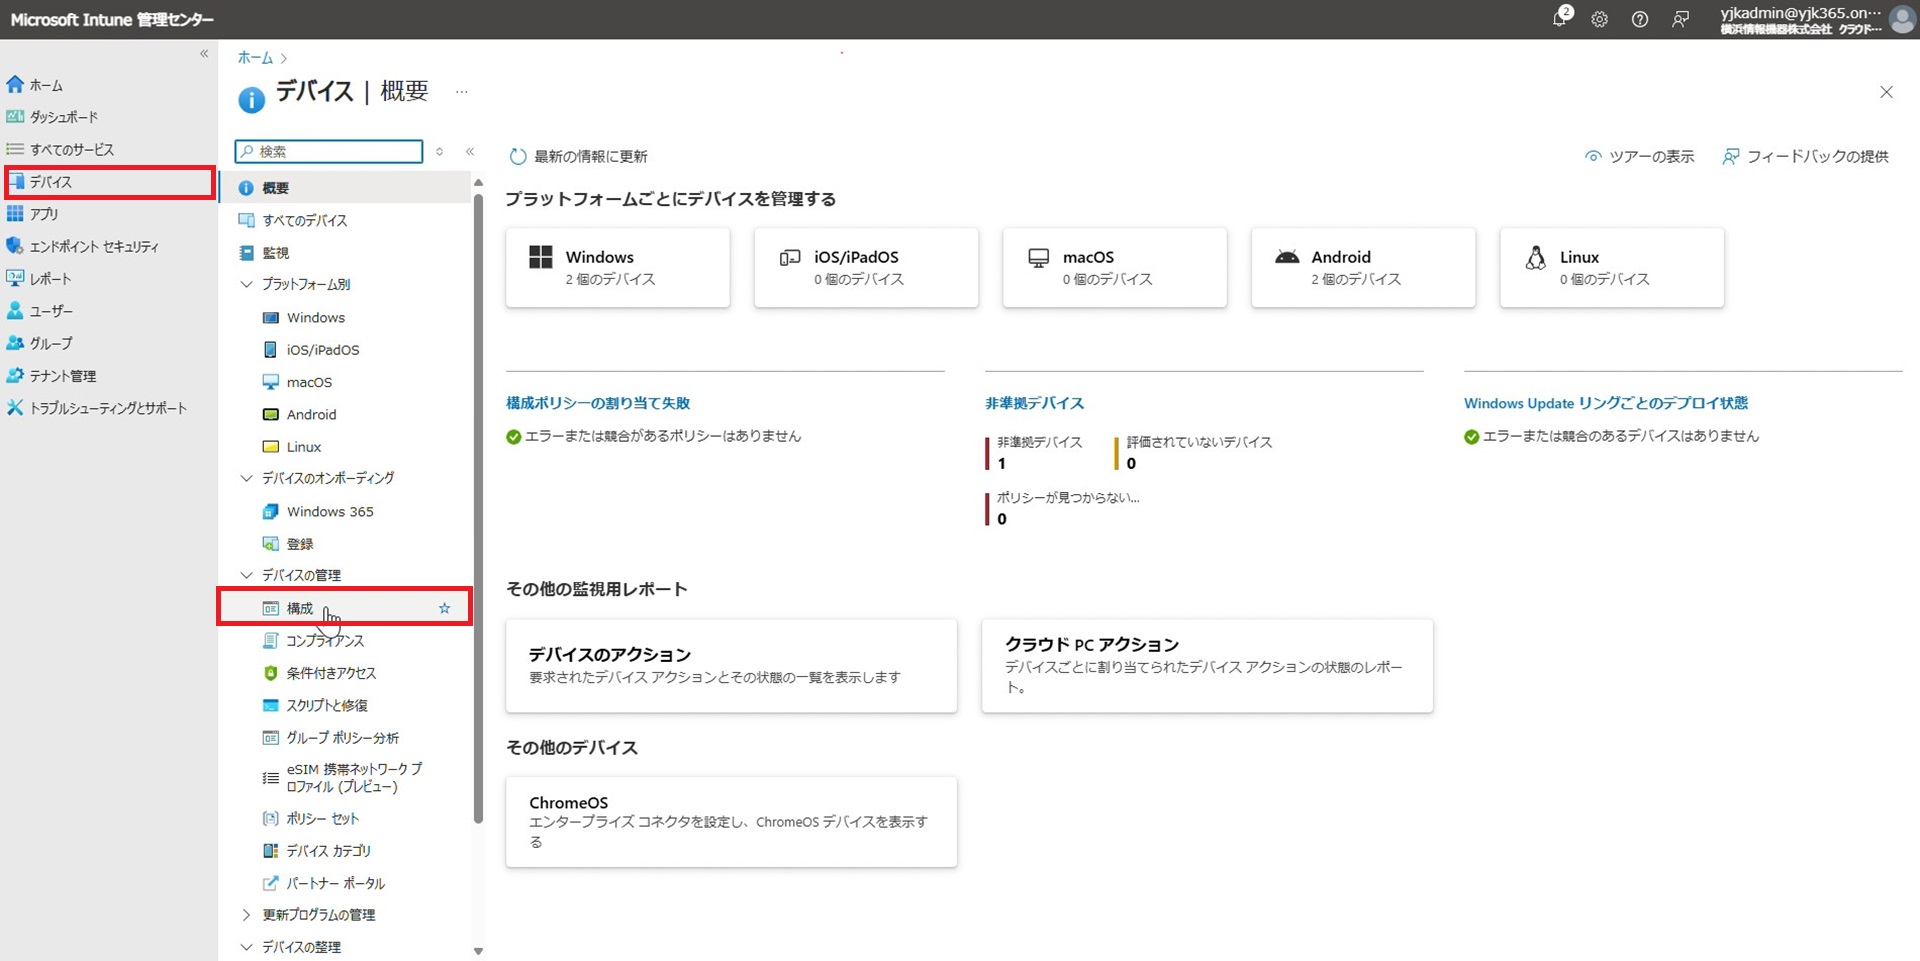Click フィードバックの提供 button
Viewport: 1920px width, 961px height.
click(x=1805, y=156)
